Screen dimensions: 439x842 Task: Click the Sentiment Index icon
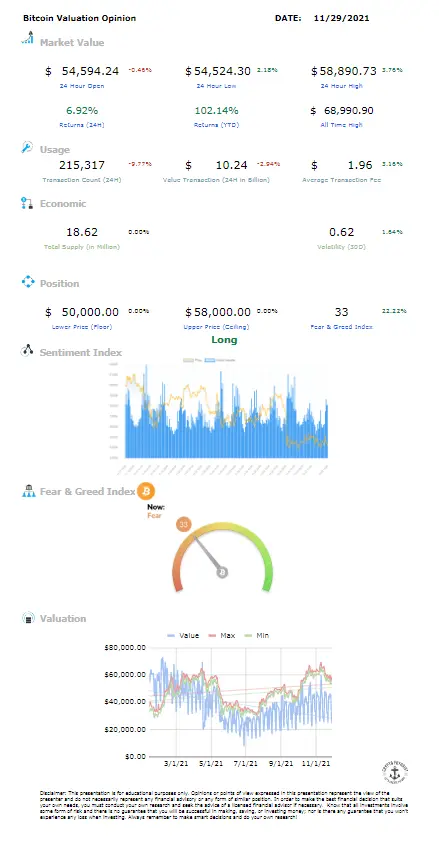27,351
